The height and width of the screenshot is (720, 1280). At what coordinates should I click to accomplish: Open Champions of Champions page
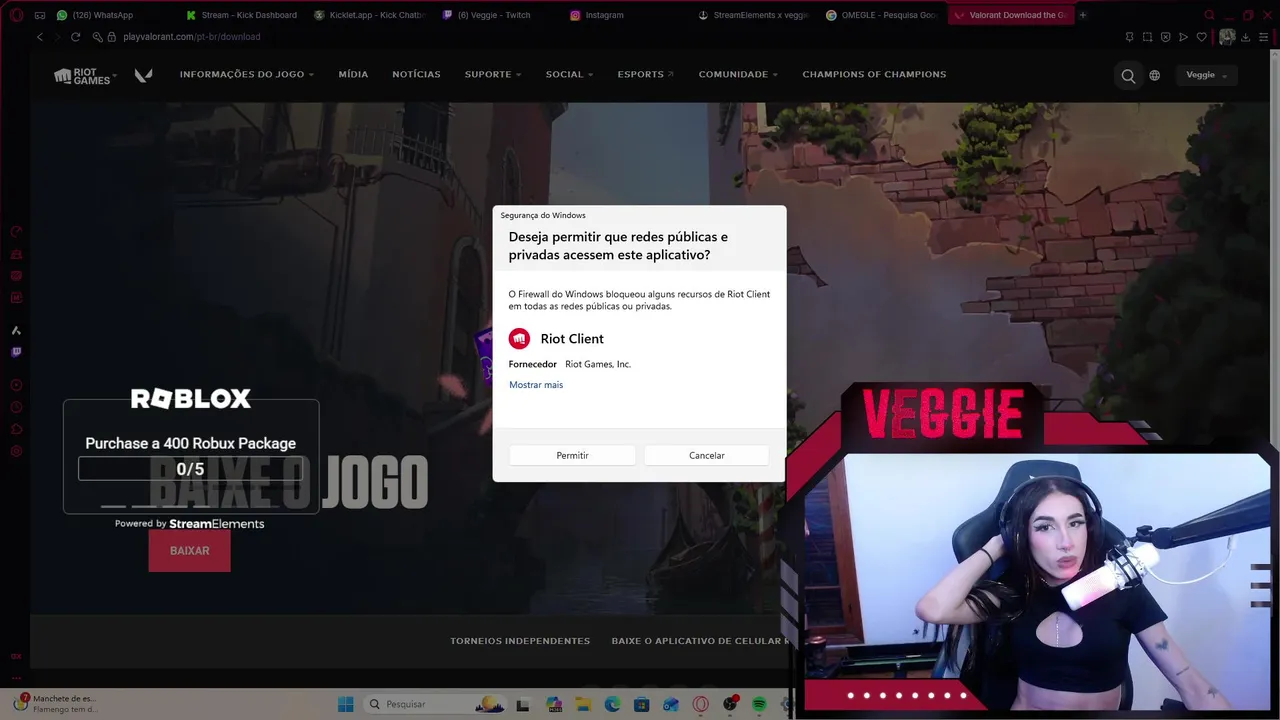(874, 74)
